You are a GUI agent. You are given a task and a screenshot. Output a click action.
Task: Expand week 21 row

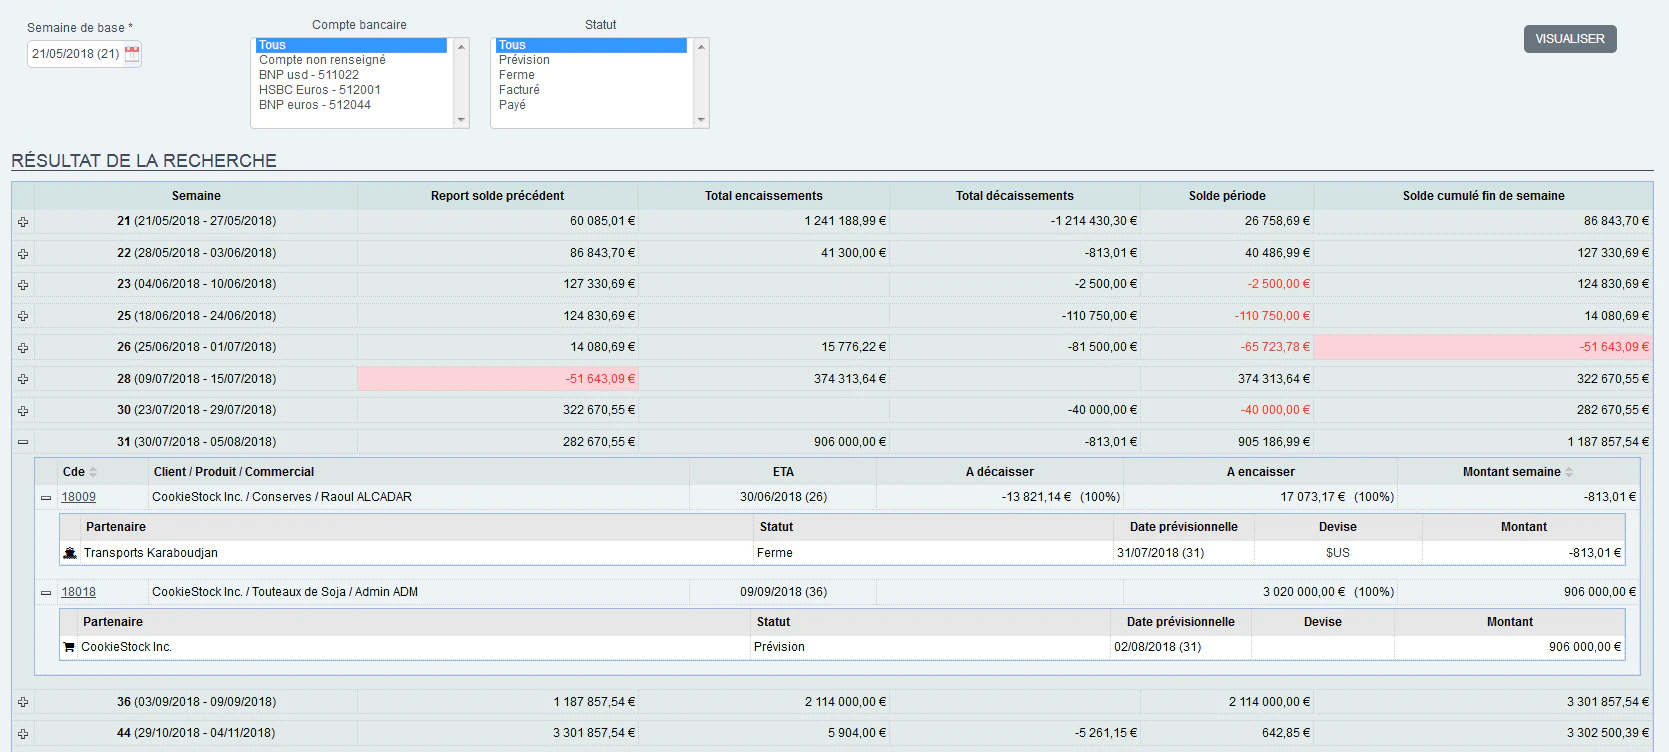click(x=23, y=222)
